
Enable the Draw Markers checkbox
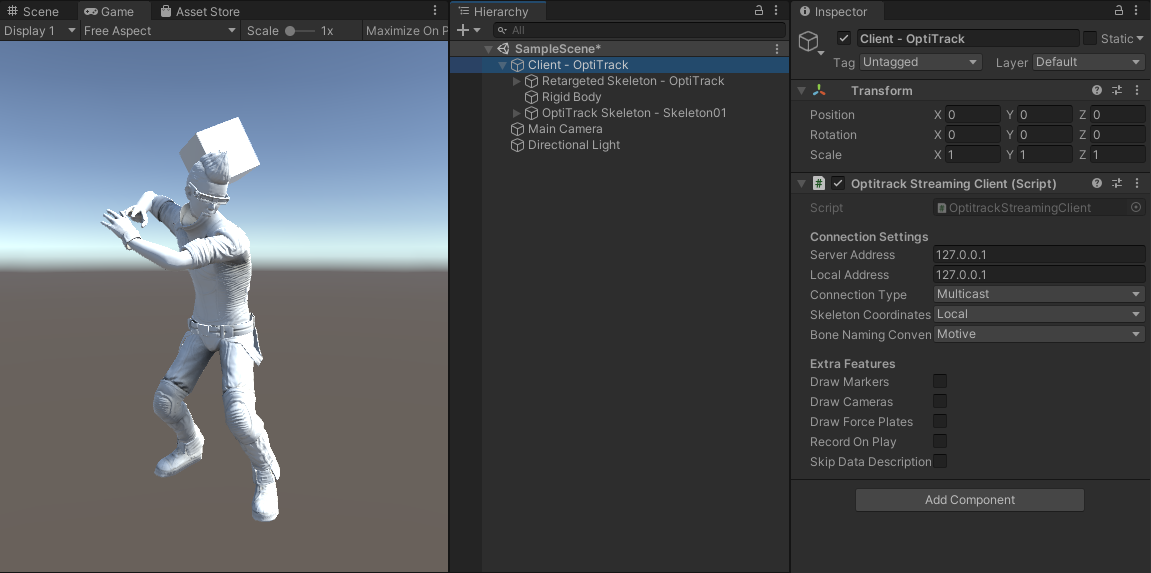pyautogui.click(x=940, y=382)
